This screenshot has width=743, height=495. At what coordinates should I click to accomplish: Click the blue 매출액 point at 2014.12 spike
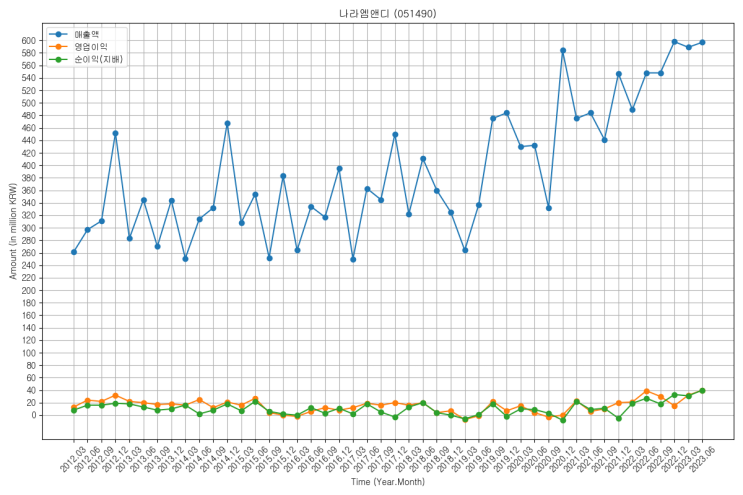click(x=227, y=124)
